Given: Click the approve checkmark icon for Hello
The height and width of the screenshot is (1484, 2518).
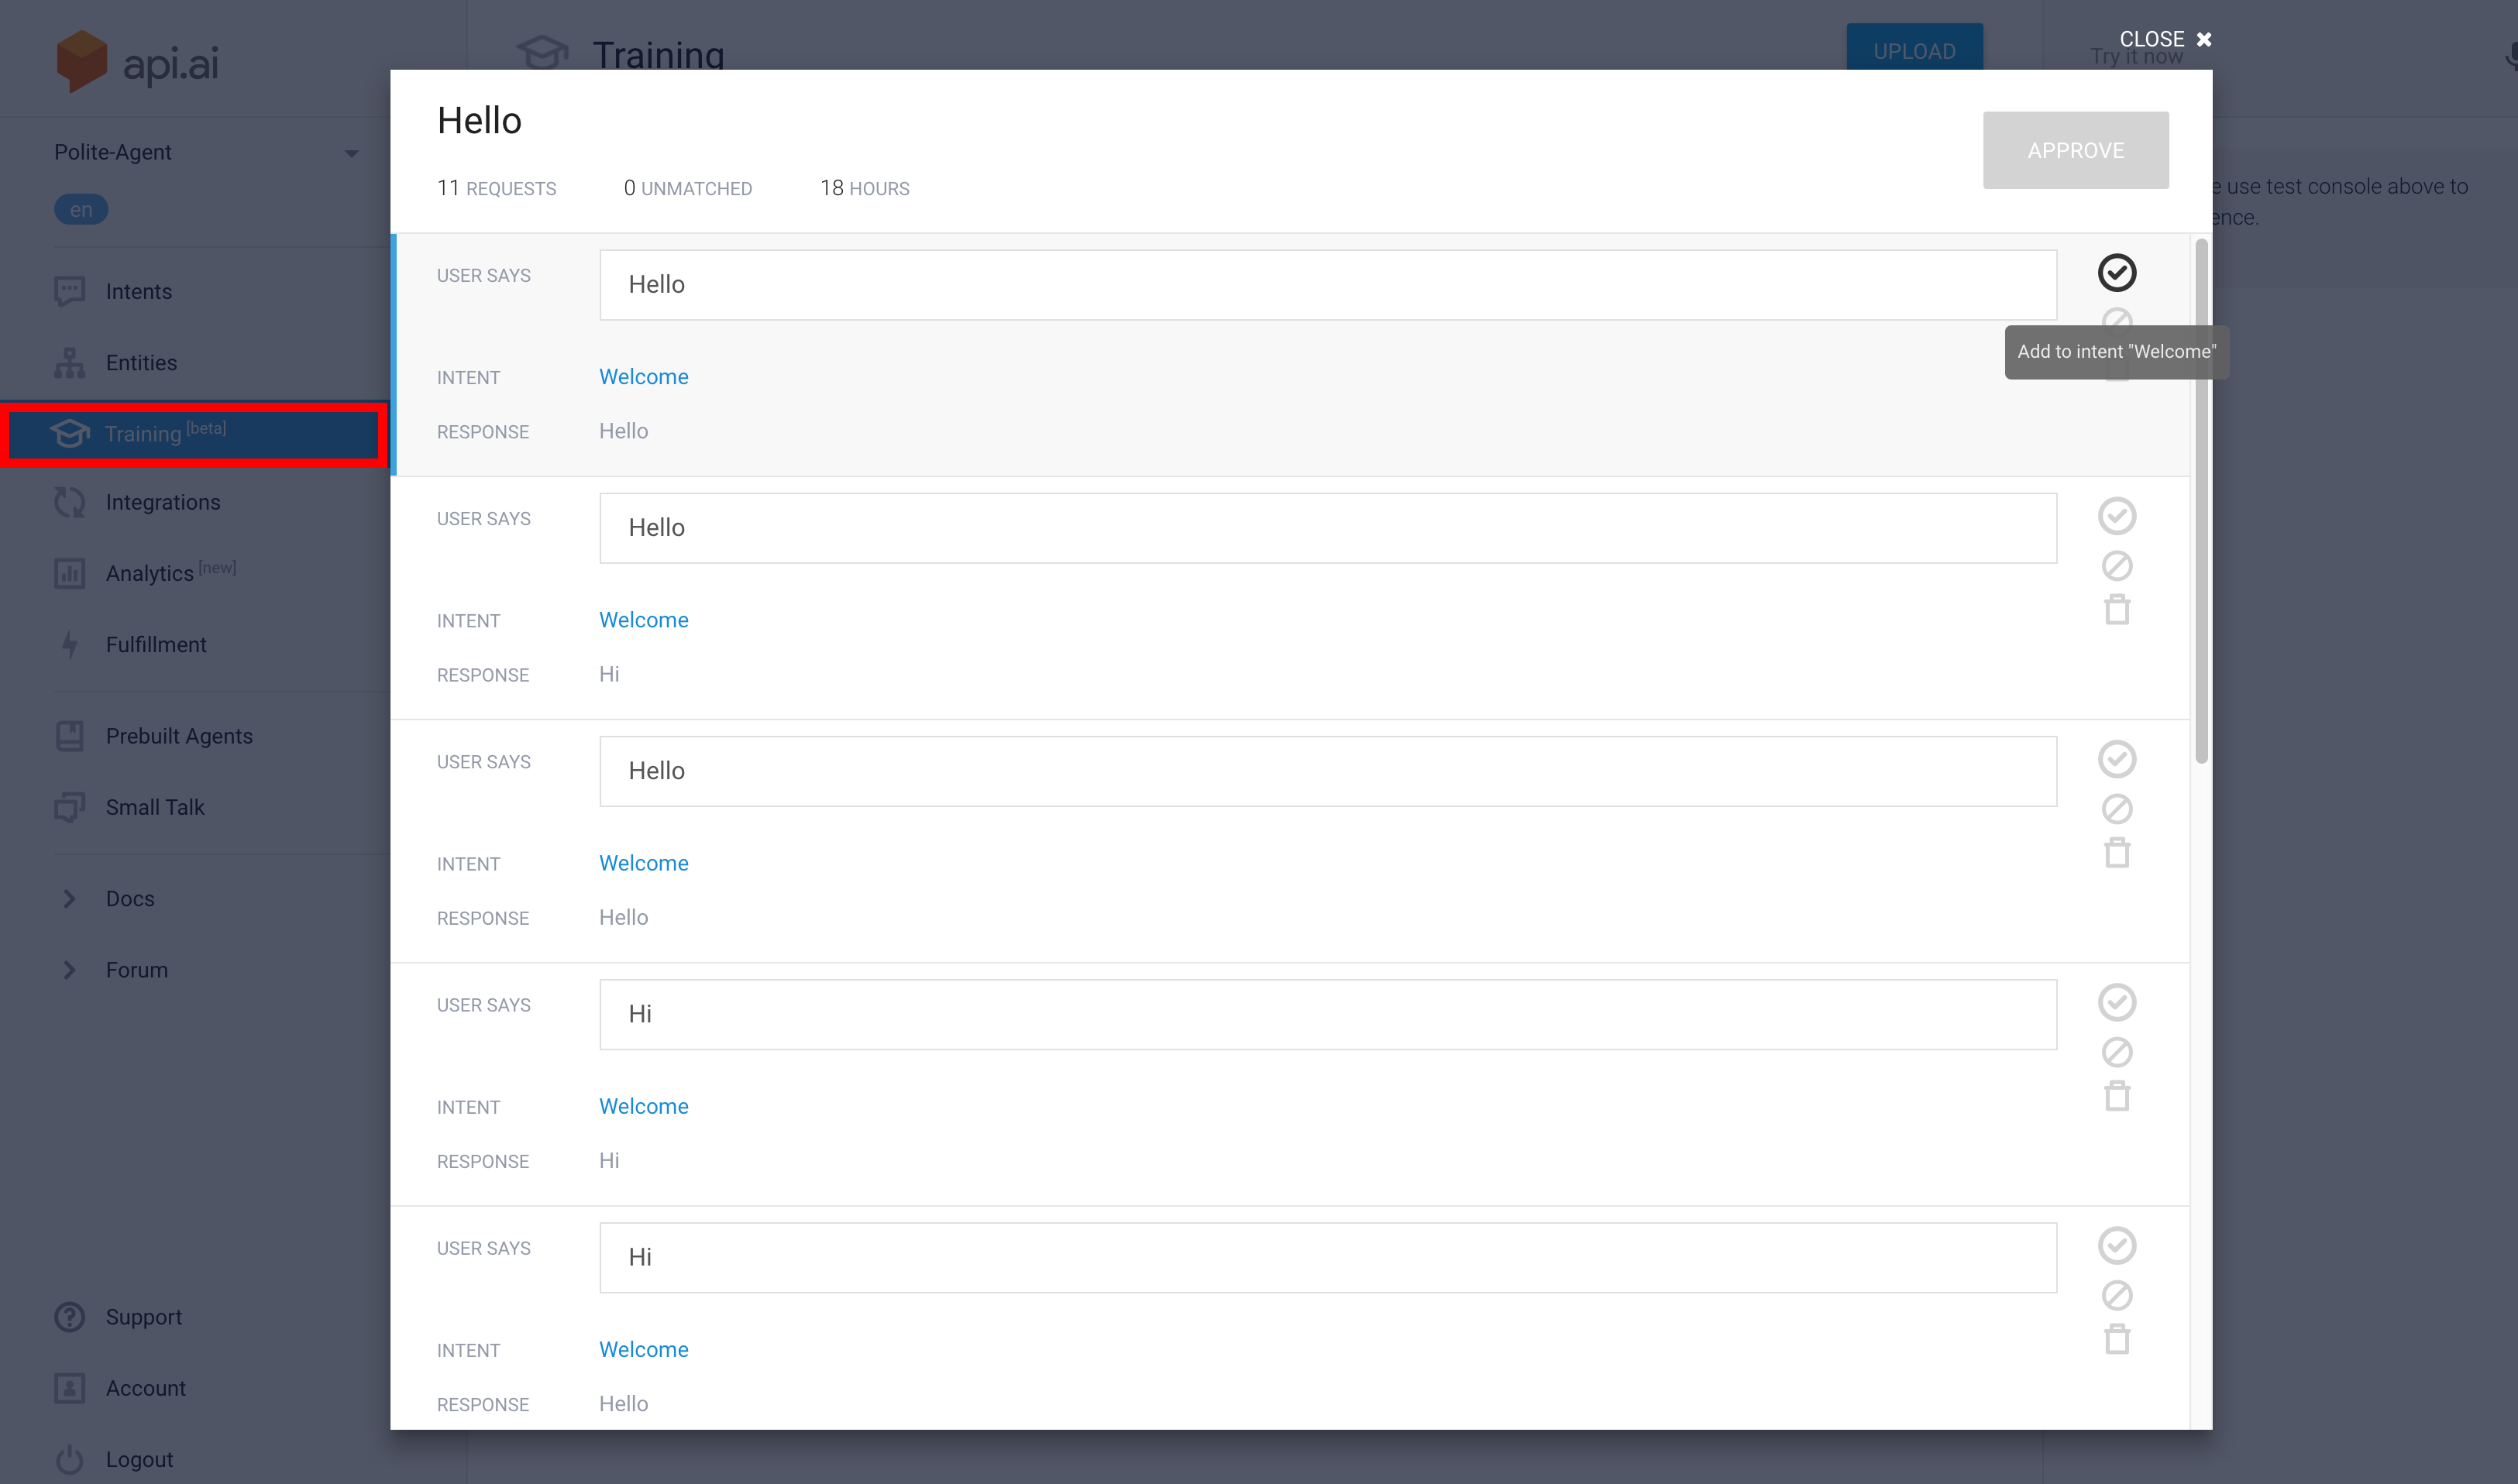Looking at the screenshot, I should tap(2117, 274).
